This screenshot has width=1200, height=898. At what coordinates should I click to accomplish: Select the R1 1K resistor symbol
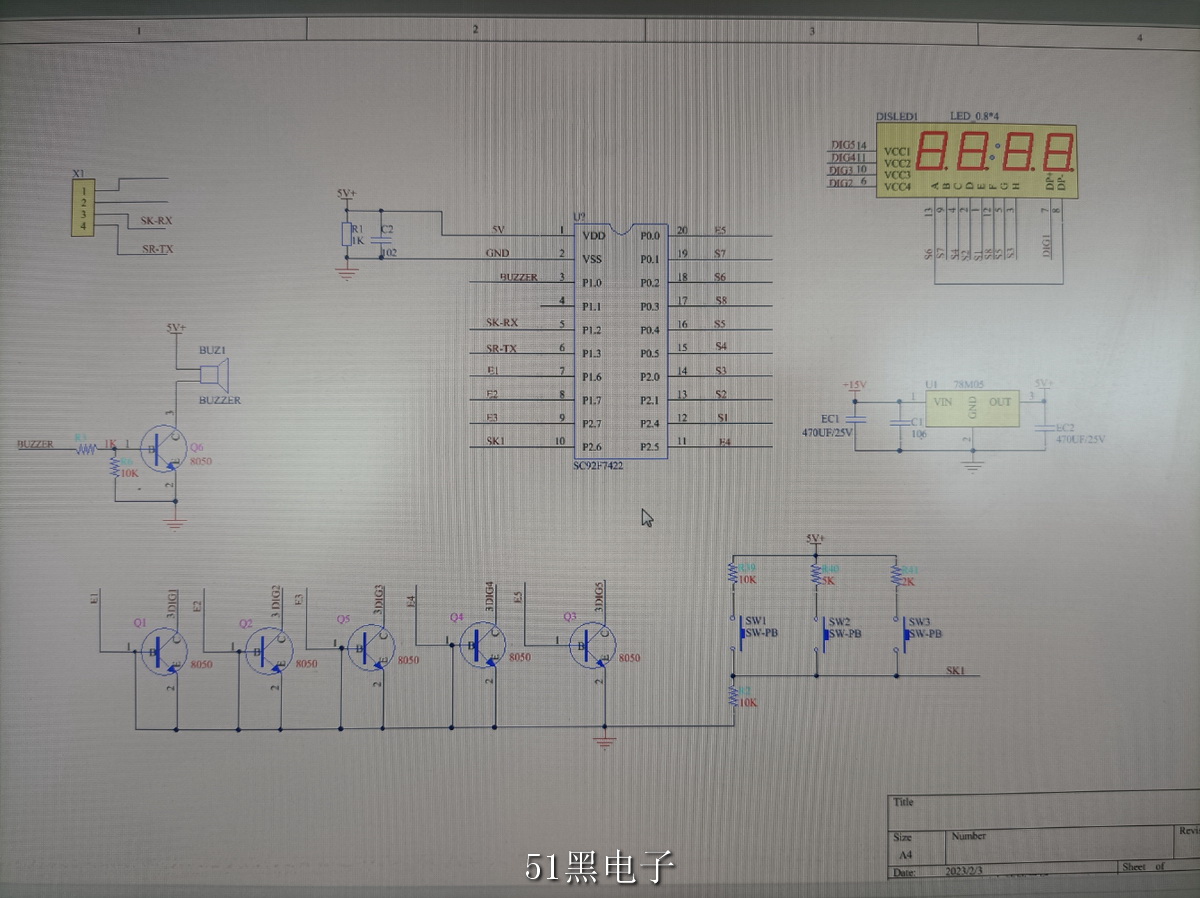(347, 235)
